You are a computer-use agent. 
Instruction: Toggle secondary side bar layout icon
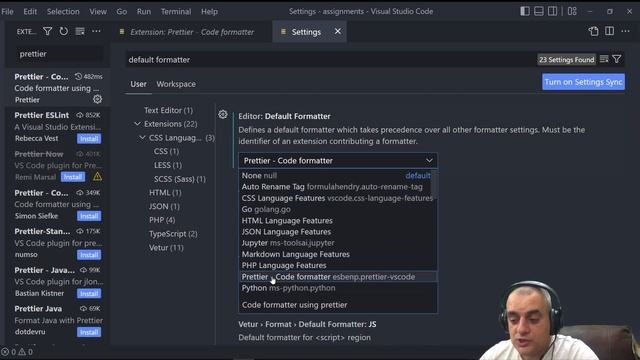[552, 11]
